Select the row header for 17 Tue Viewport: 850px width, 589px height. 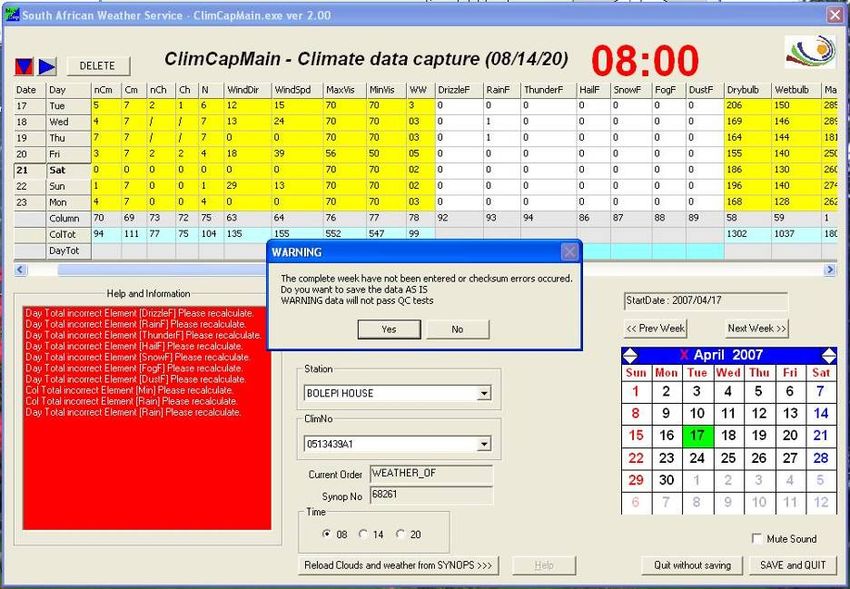[53, 106]
